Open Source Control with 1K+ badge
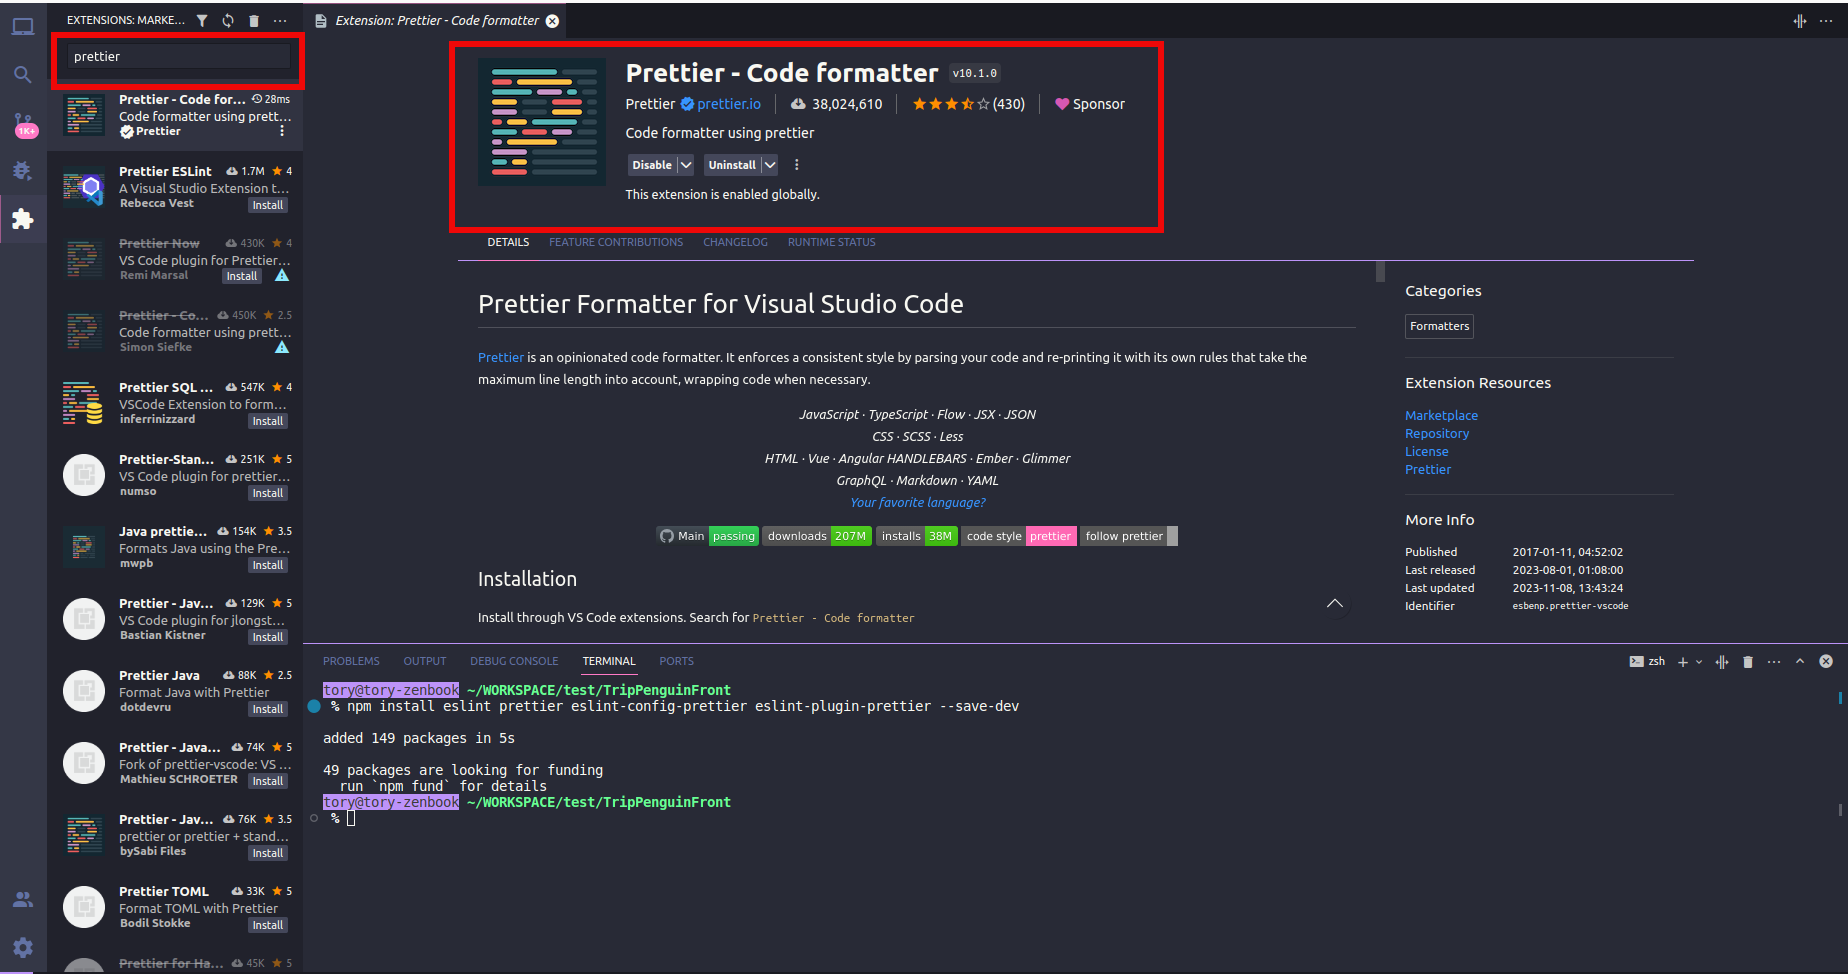The image size is (1848, 974). (x=23, y=124)
